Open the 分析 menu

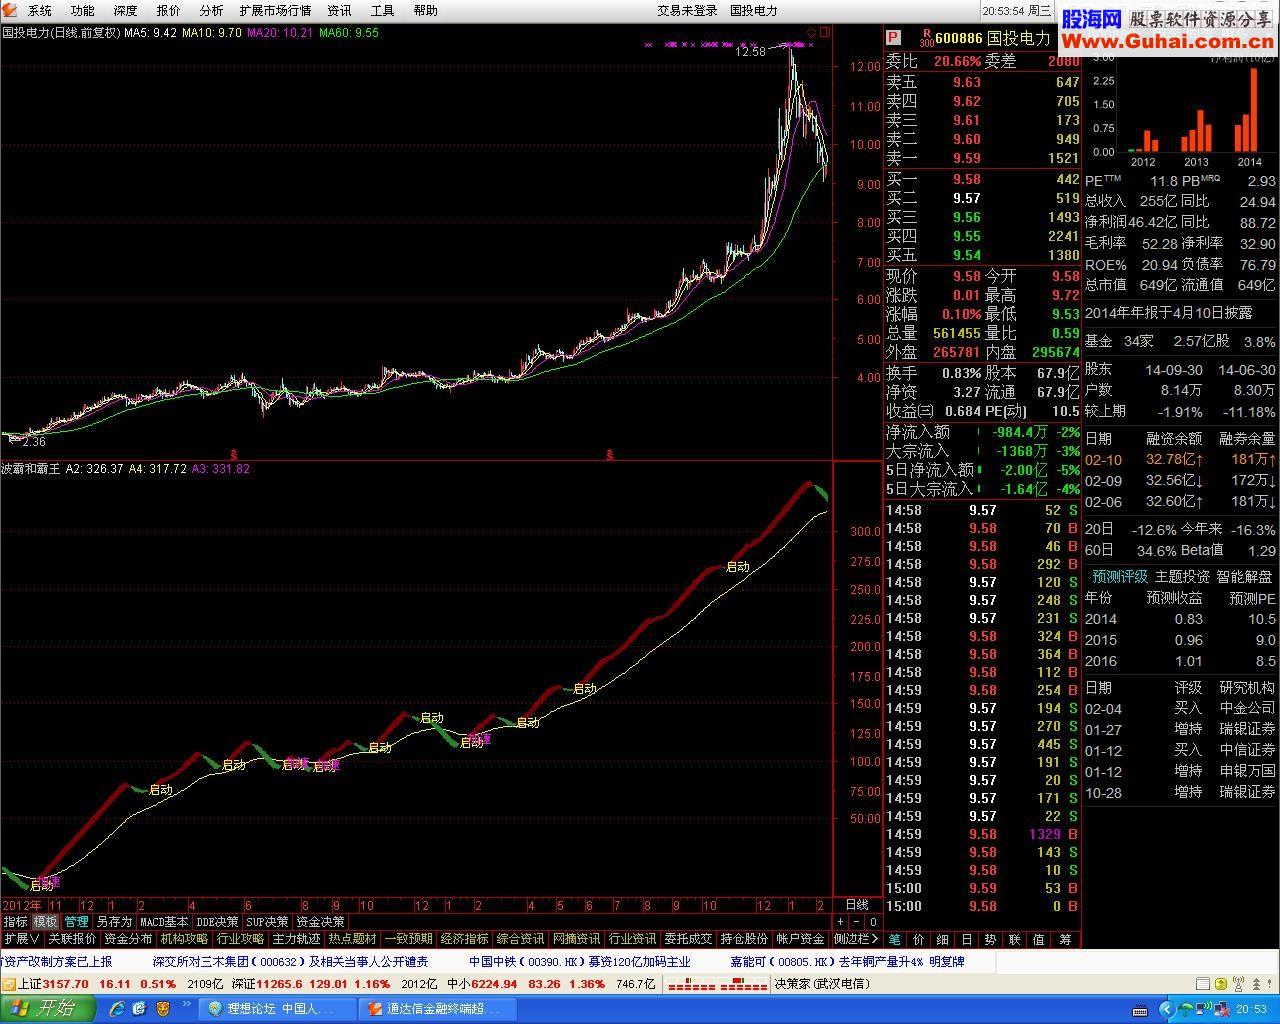pos(211,10)
